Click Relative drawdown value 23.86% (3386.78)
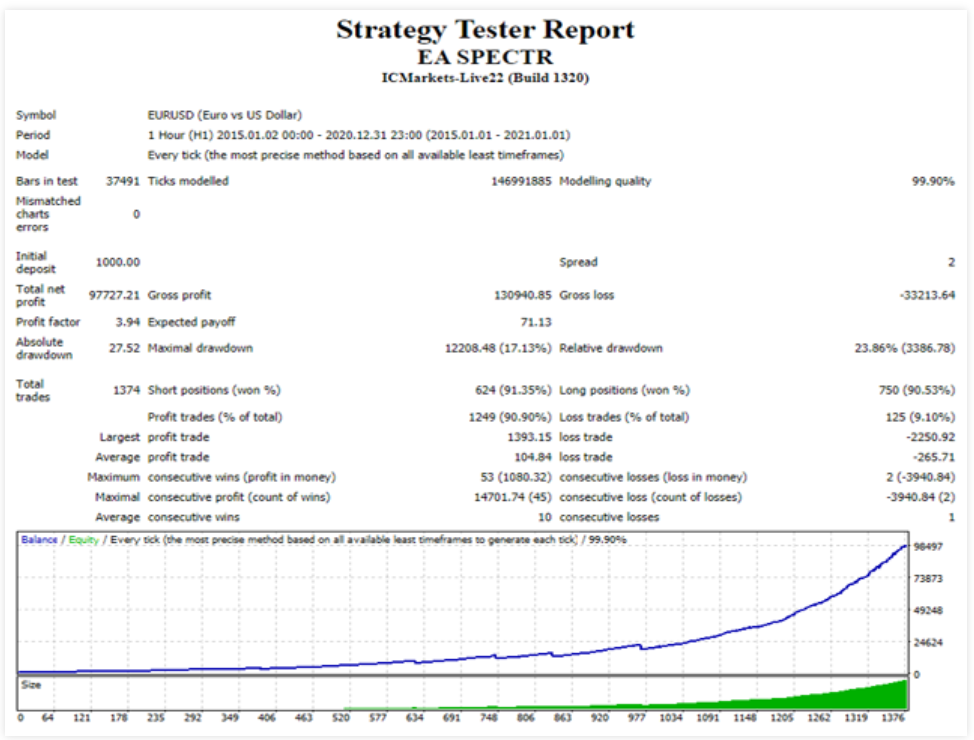This screenshot has height=740, width=974. click(905, 348)
